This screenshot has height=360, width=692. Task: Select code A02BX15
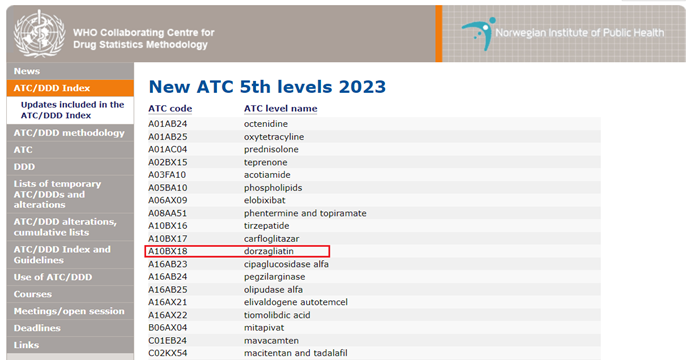click(167, 162)
